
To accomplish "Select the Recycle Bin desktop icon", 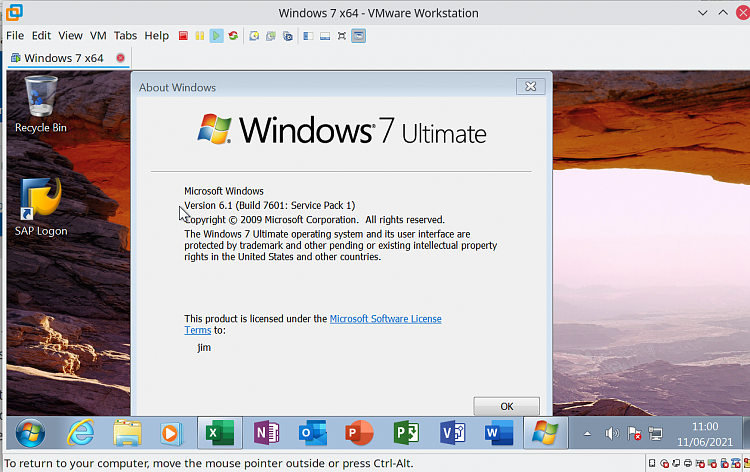I will [x=41, y=104].
